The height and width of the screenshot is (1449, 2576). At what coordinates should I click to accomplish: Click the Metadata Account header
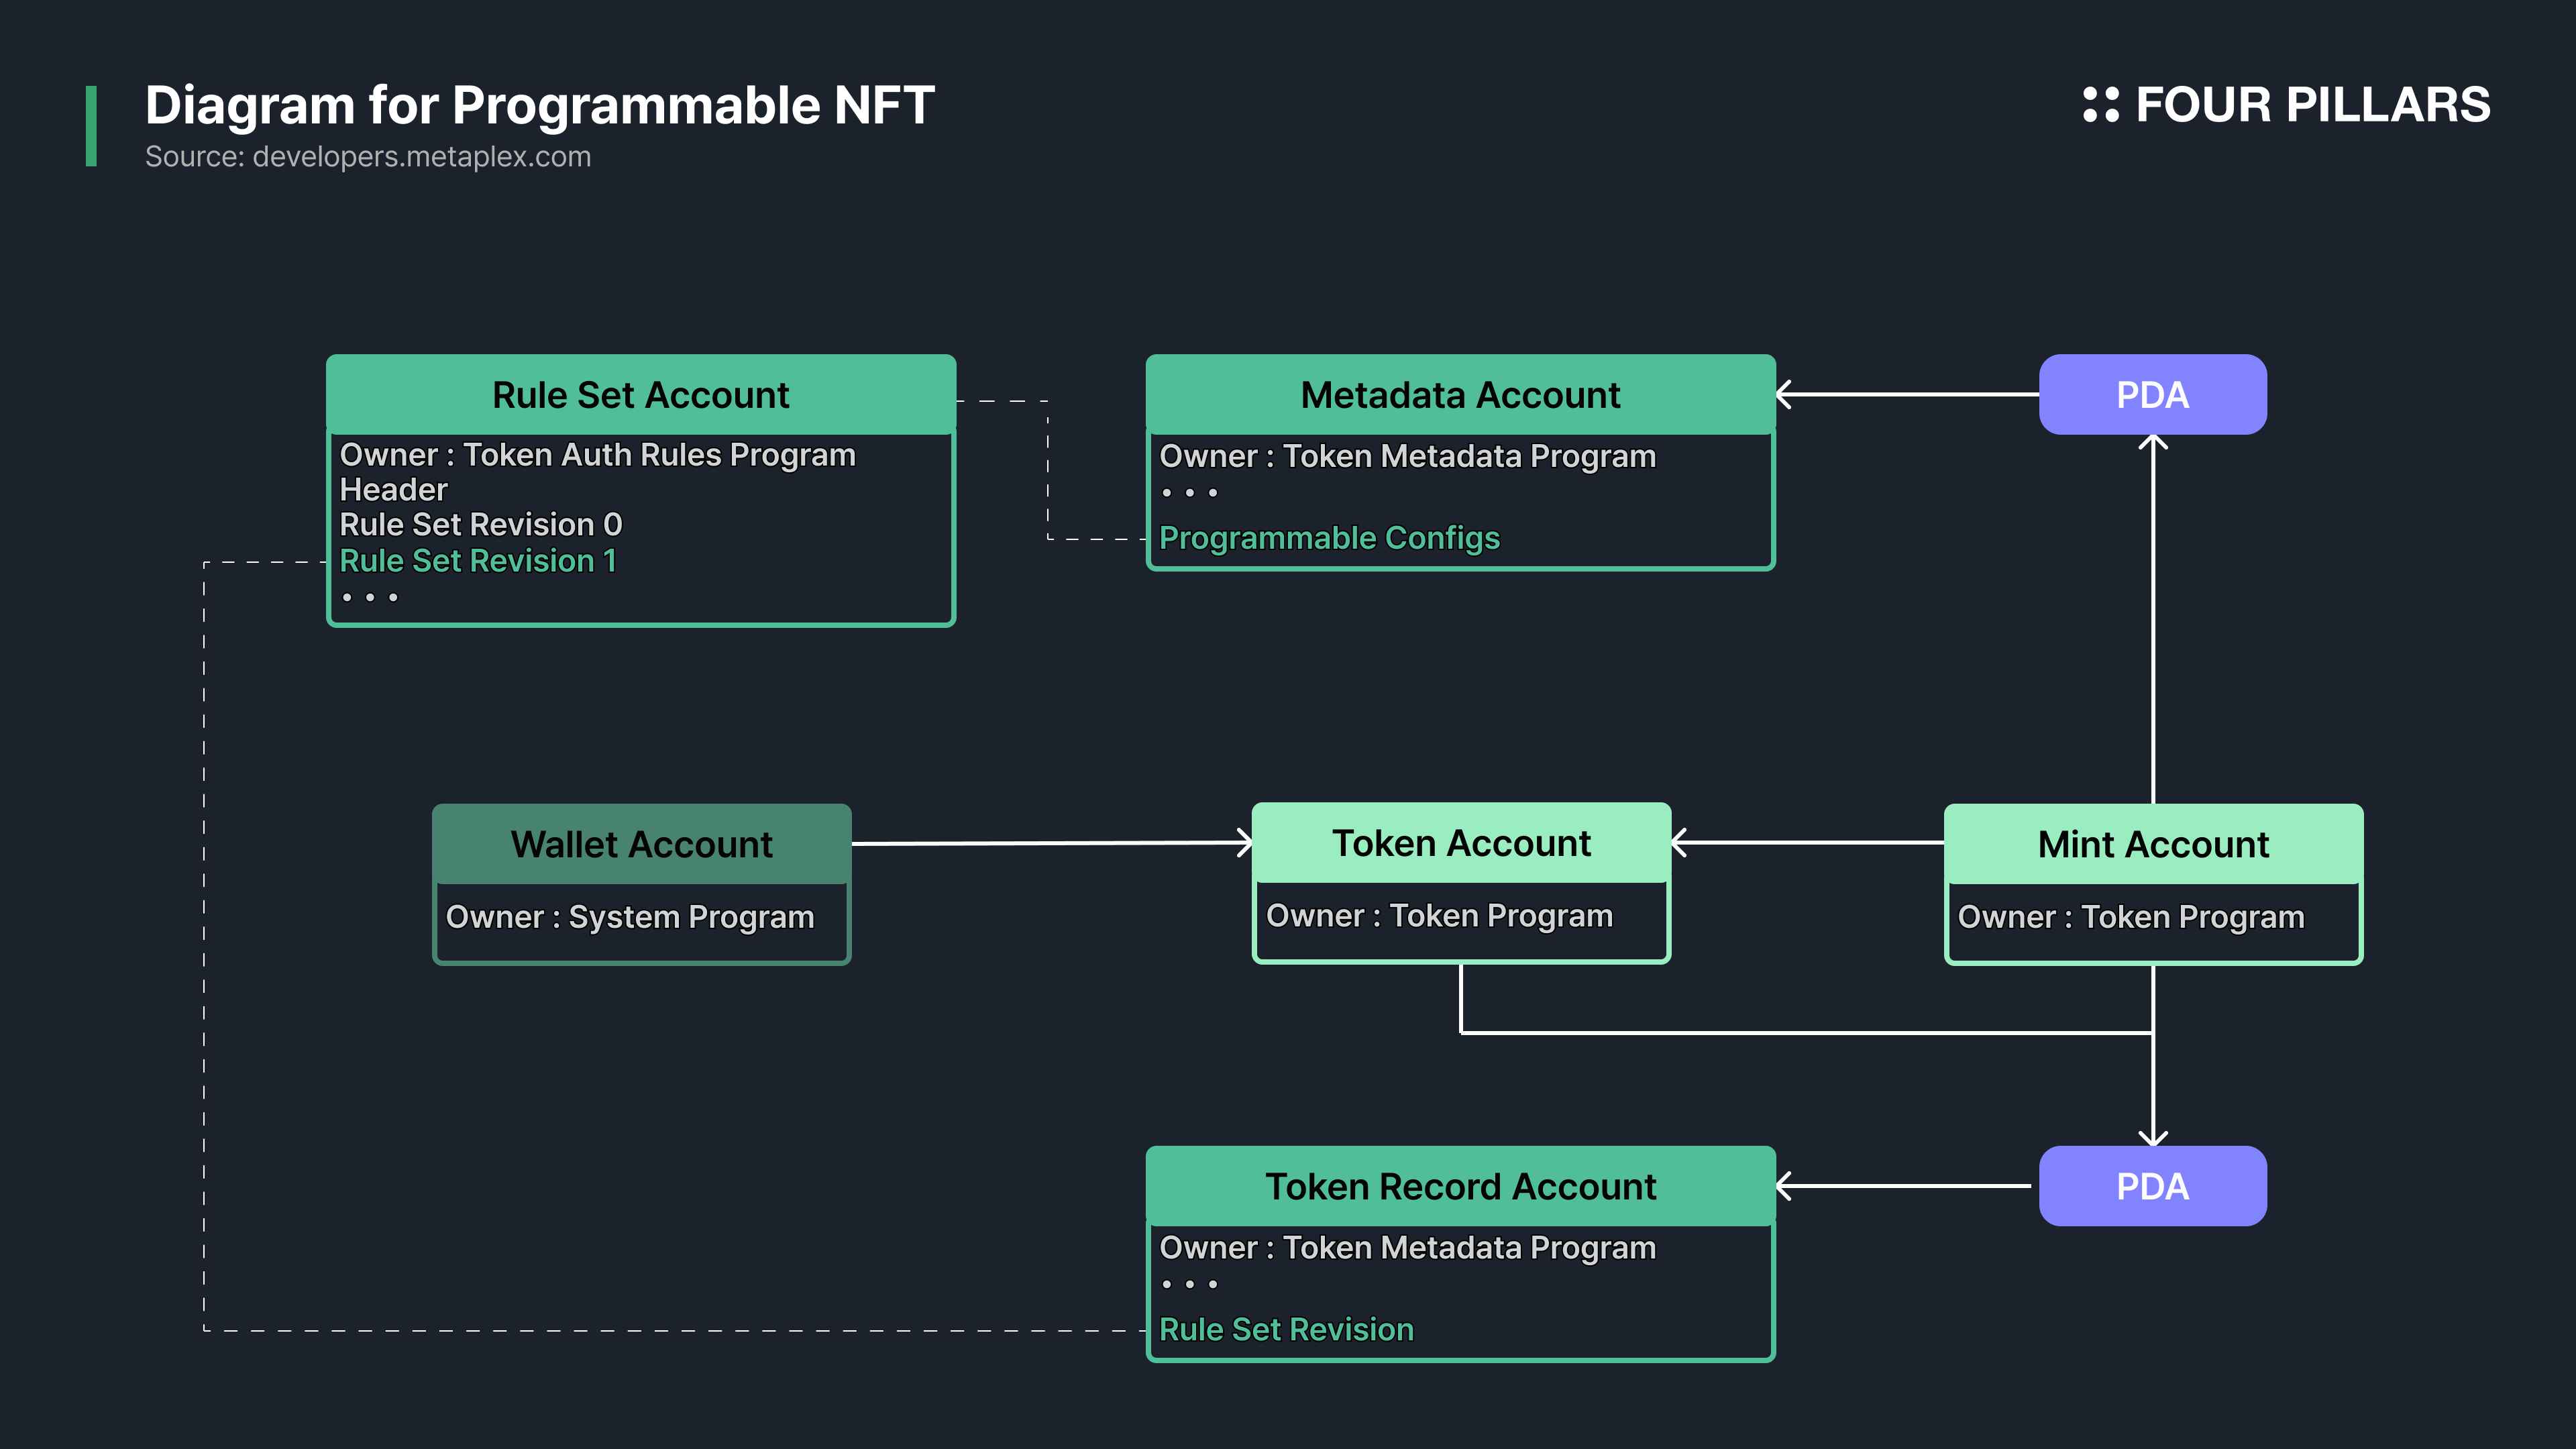tap(1460, 394)
